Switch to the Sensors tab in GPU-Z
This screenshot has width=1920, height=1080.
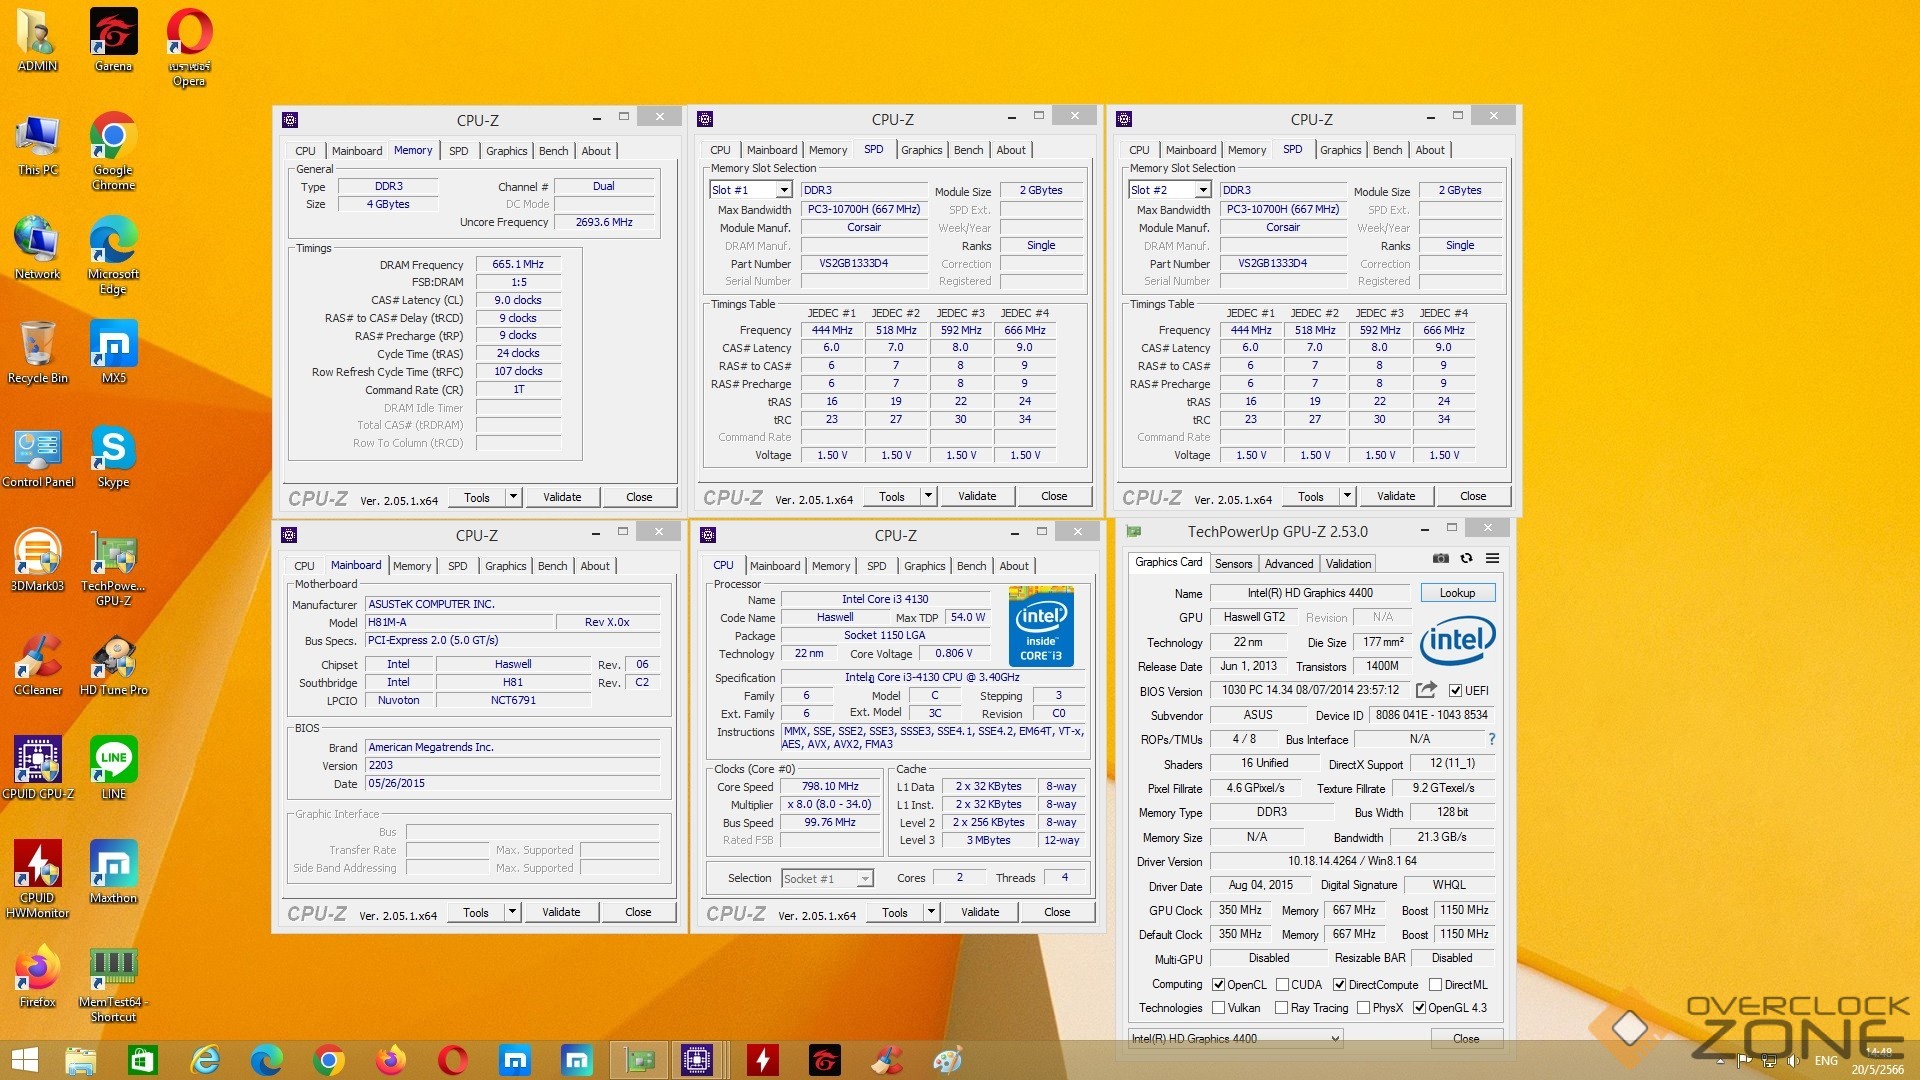tap(1233, 564)
